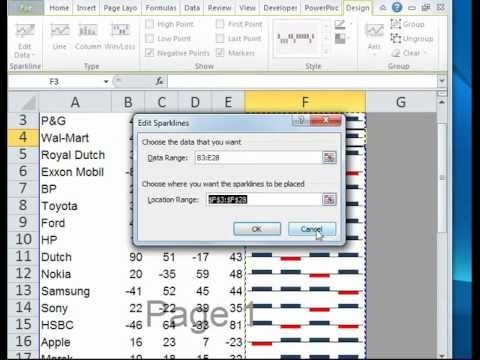480x360 pixels.
Task: Open the Home tab
Action: point(59,8)
